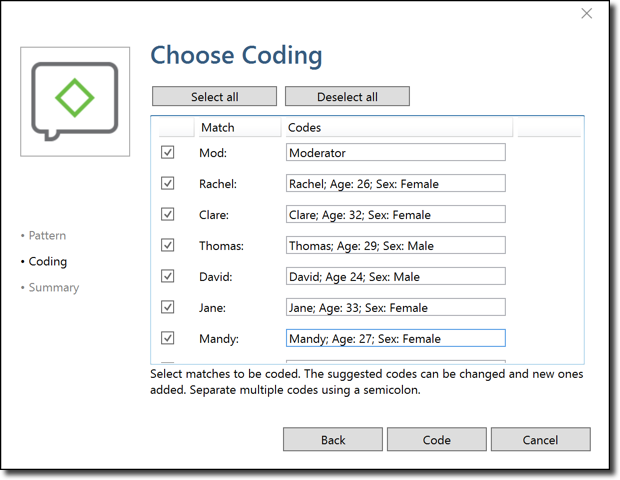Click the Rachel codes text field
The image size is (620, 480).
point(395,184)
